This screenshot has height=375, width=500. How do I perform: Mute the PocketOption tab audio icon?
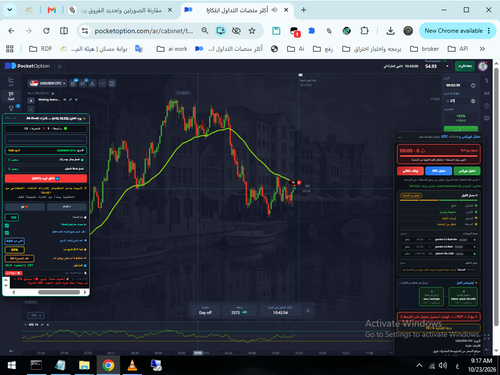point(274,10)
